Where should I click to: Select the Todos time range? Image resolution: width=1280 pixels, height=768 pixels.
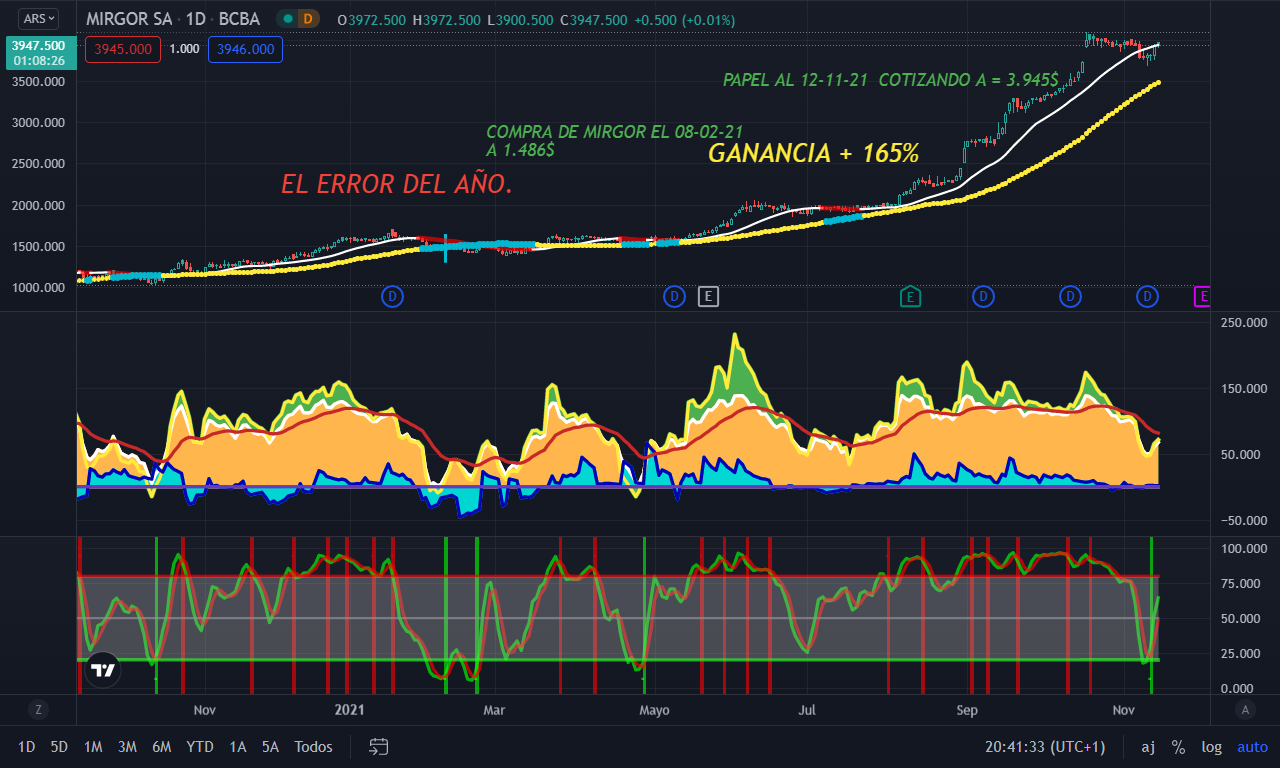[313, 747]
